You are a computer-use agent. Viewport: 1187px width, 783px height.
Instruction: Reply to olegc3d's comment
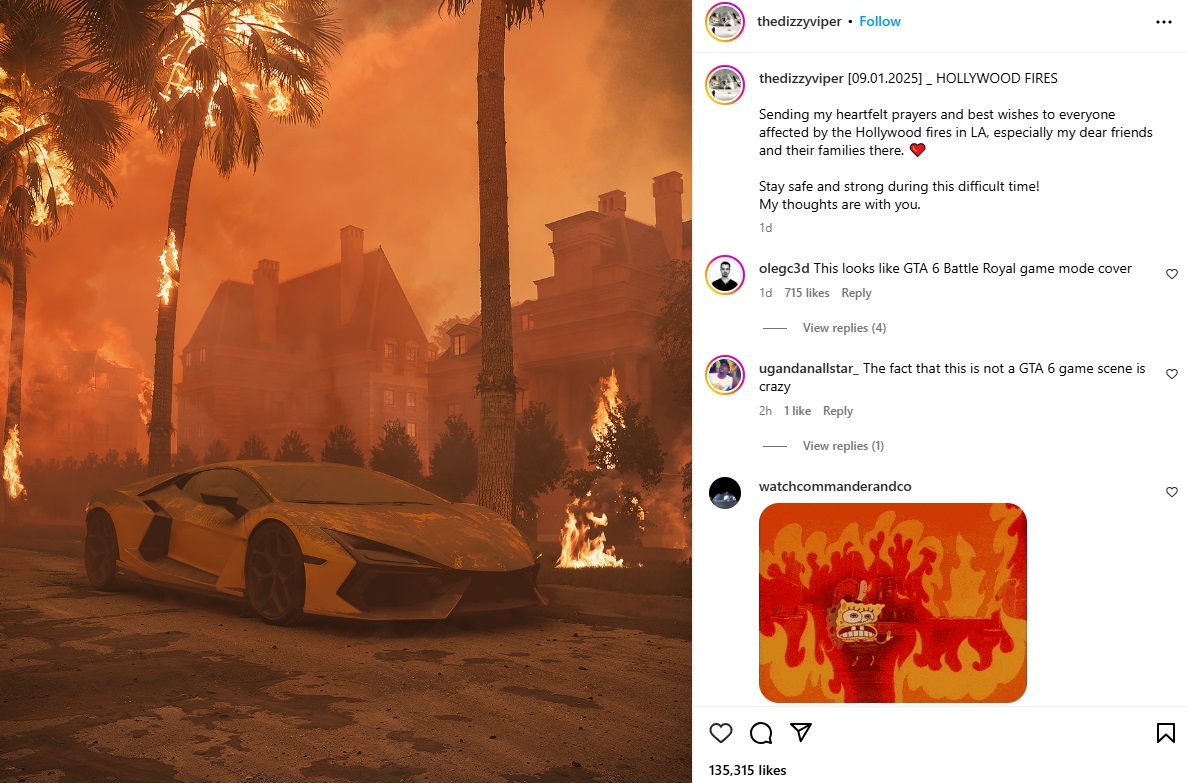(x=856, y=293)
